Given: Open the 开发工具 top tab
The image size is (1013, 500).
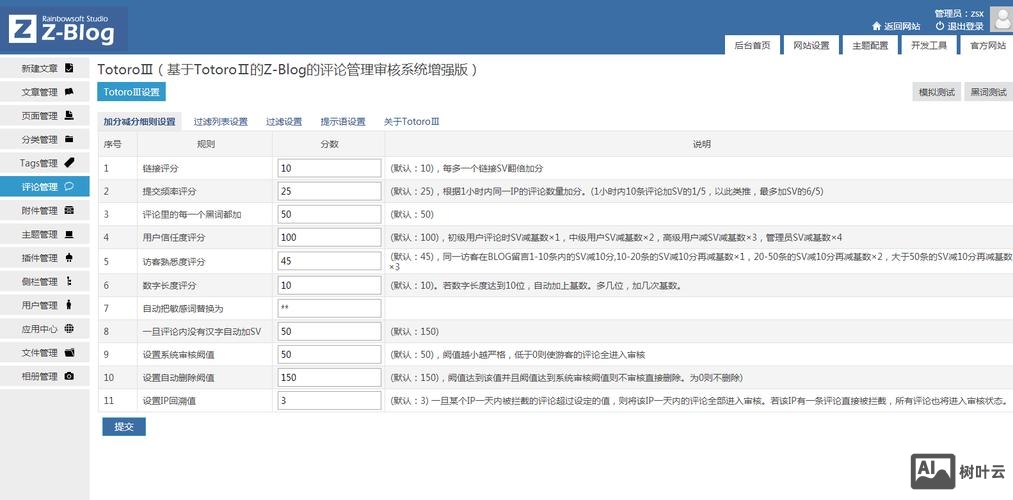Looking at the screenshot, I should 929,45.
